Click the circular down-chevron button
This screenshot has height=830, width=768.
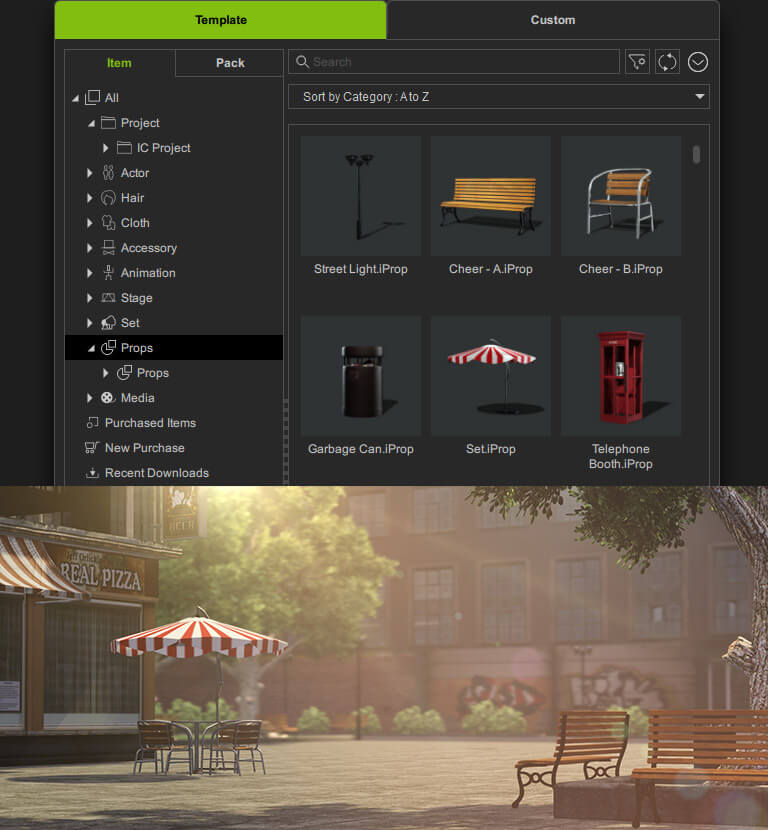point(698,62)
